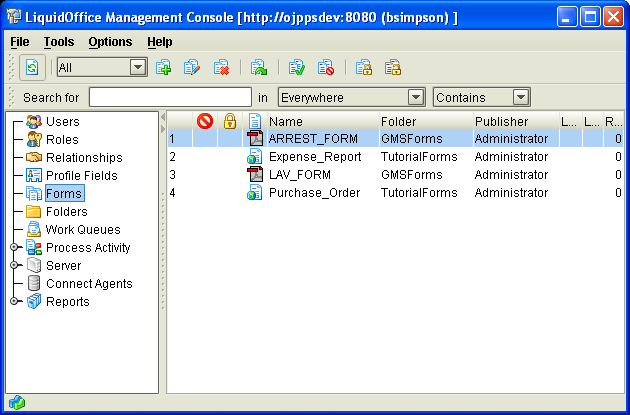Expand the Process Activity tree node
The image size is (630, 415).
(14, 248)
